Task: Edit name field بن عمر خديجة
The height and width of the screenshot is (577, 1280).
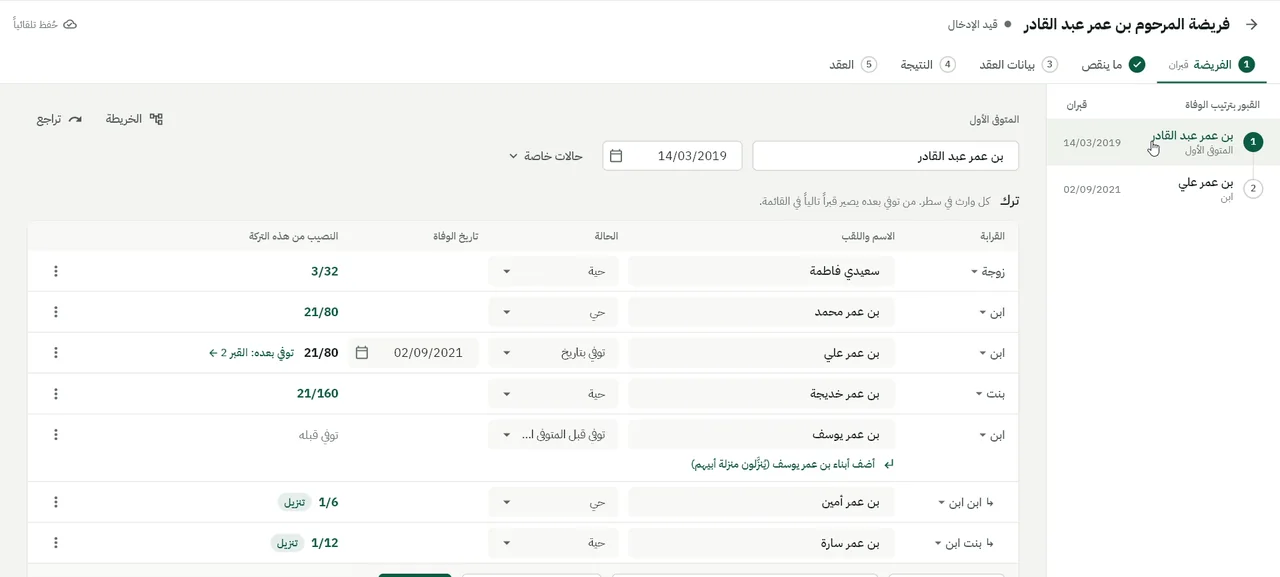Action: point(761,394)
